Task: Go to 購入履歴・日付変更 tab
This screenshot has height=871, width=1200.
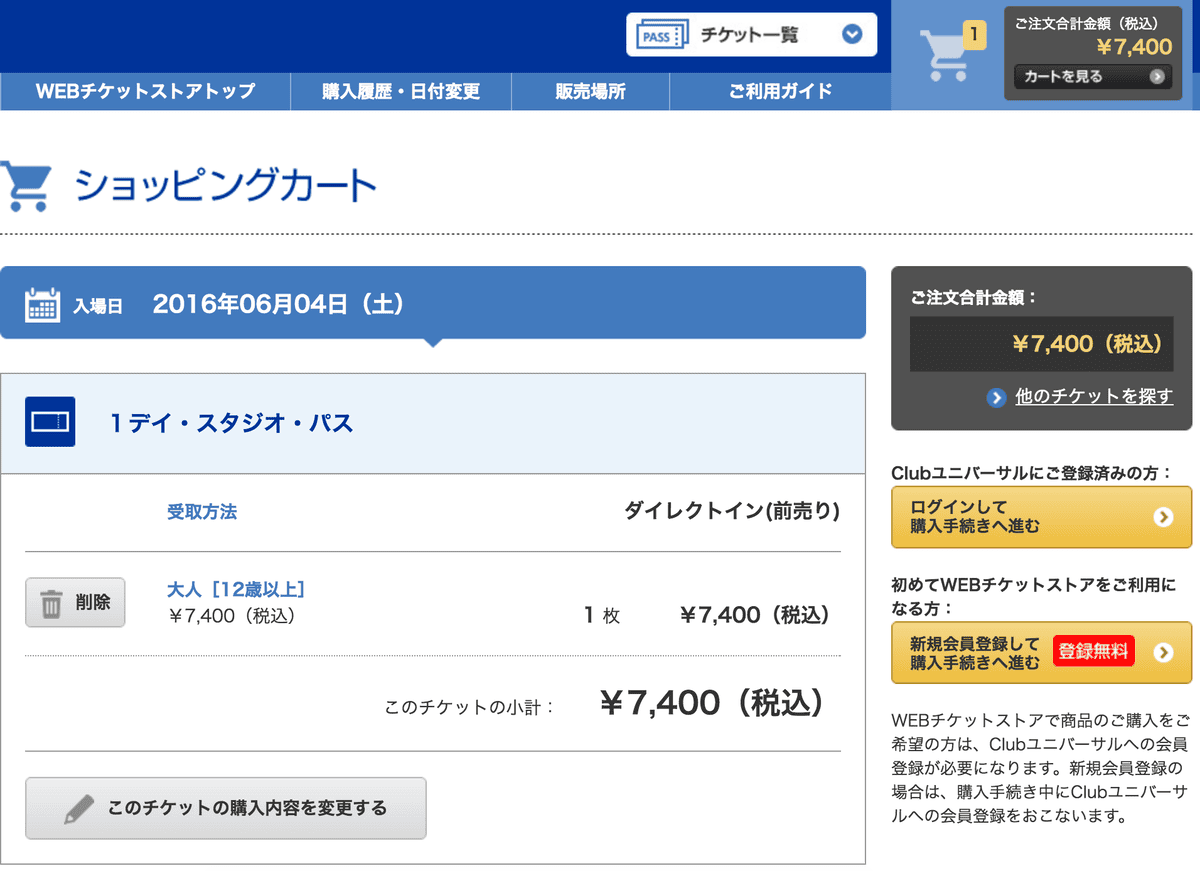Action: pyautogui.click(x=401, y=91)
